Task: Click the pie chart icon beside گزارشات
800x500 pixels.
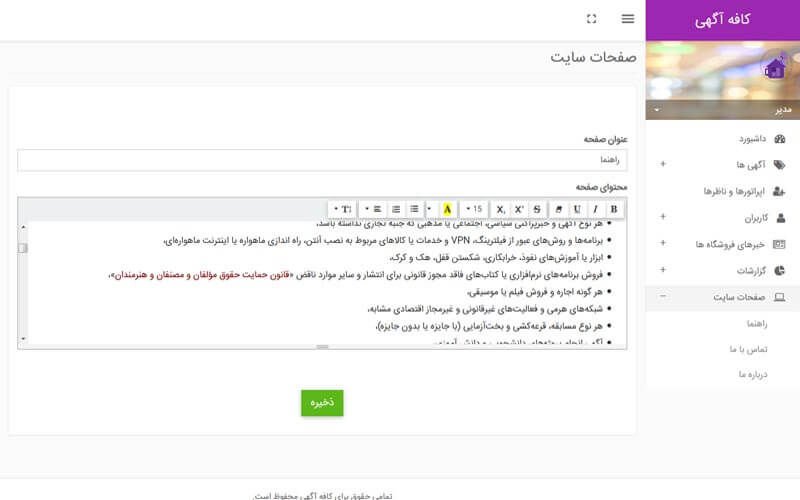Action: pos(780,271)
